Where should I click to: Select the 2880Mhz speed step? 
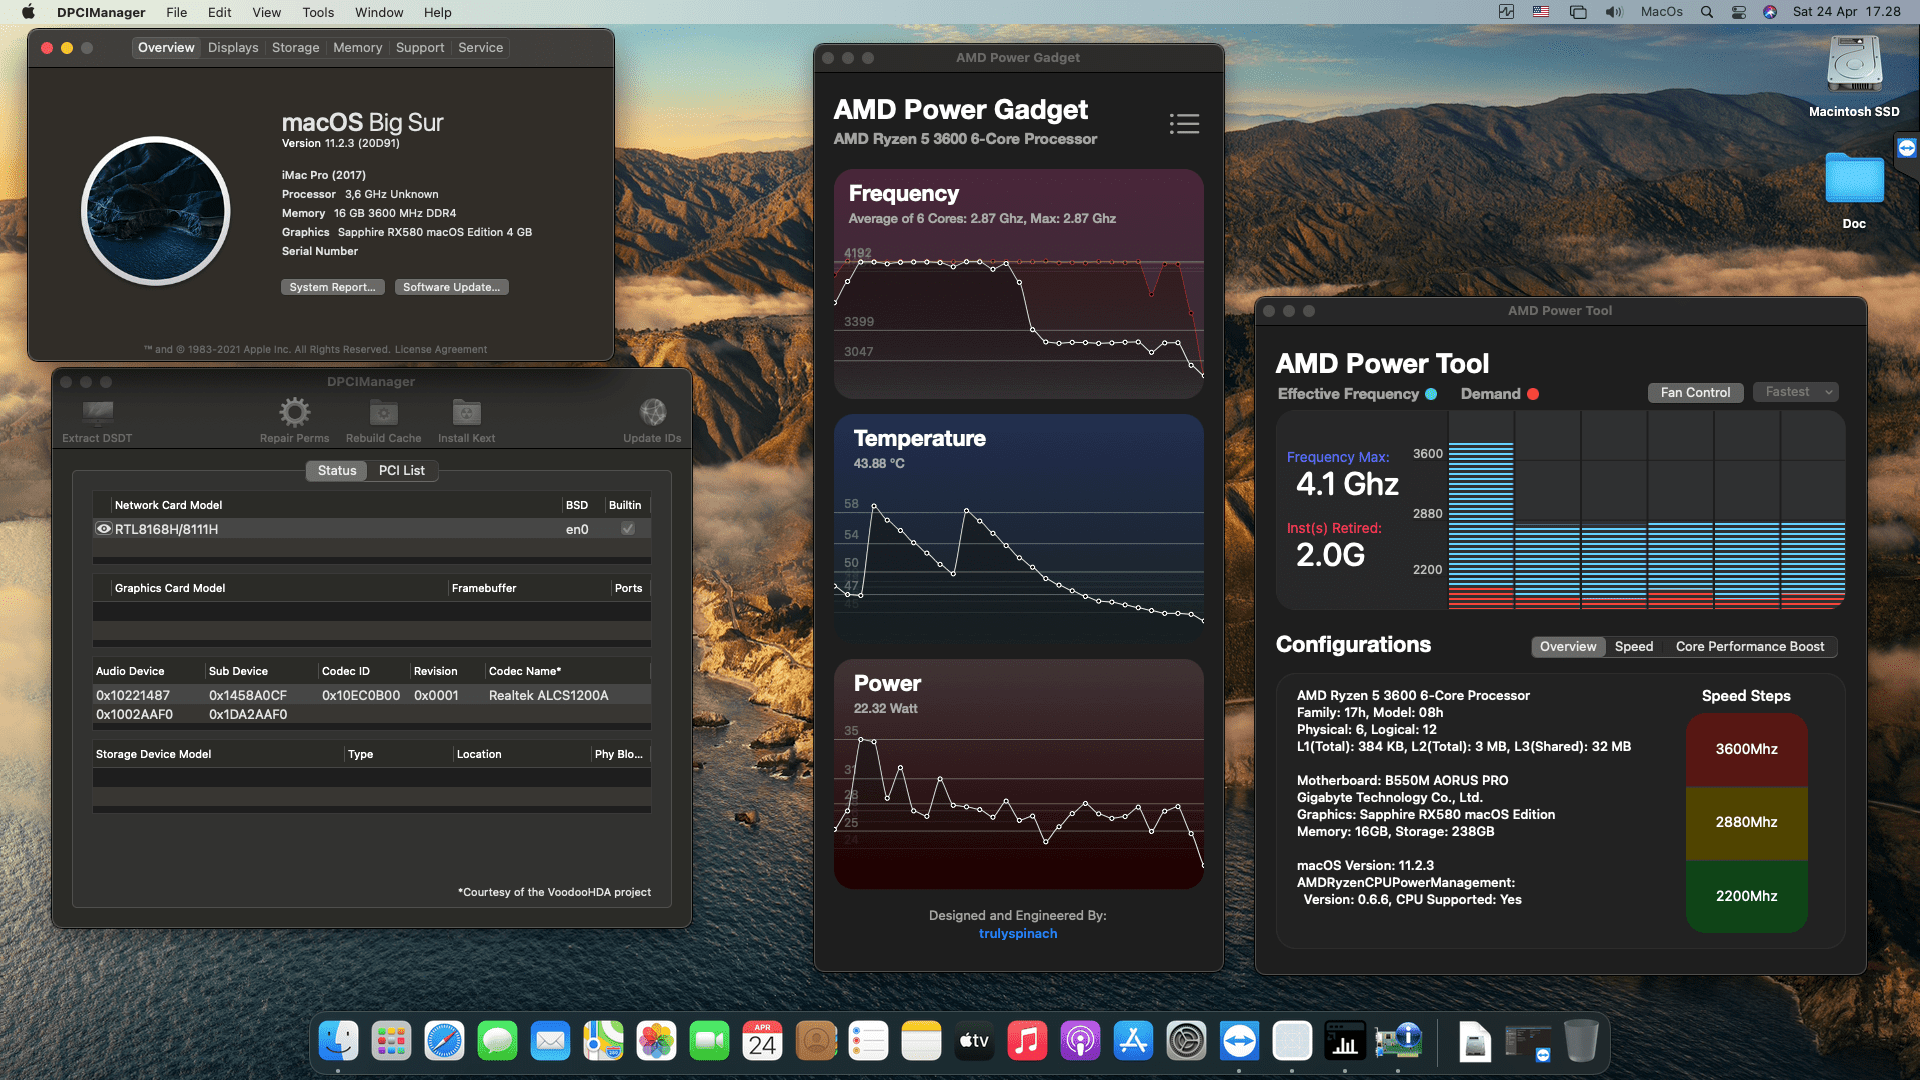[1746, 822]
